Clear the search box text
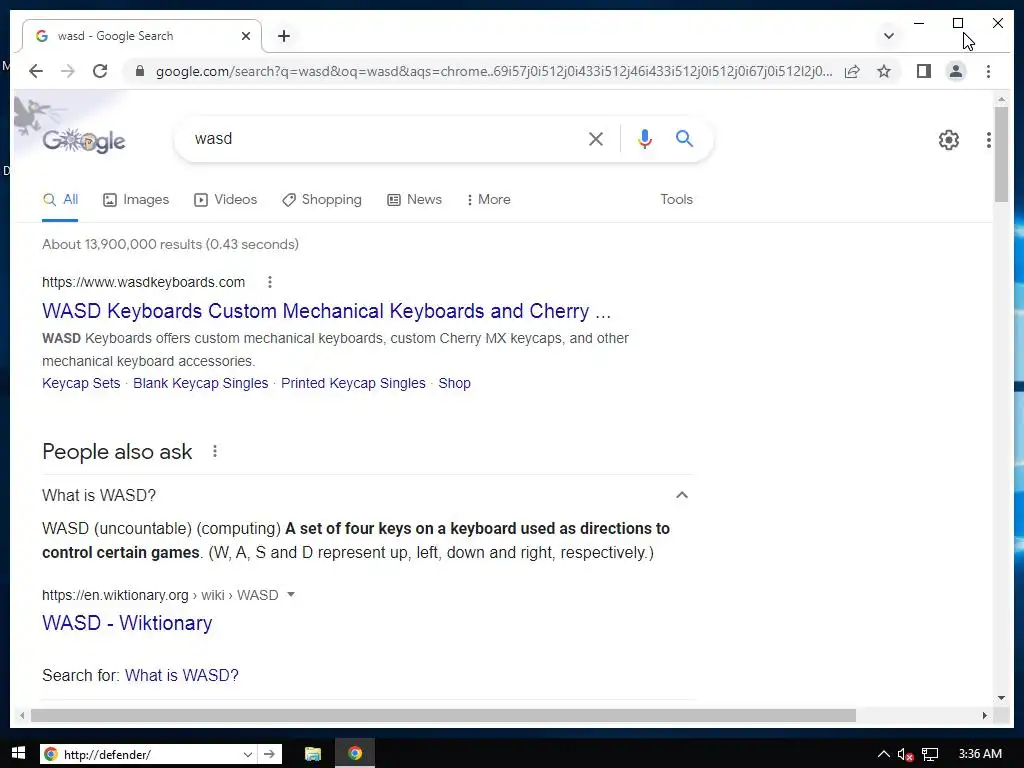 tap(596, 138)
